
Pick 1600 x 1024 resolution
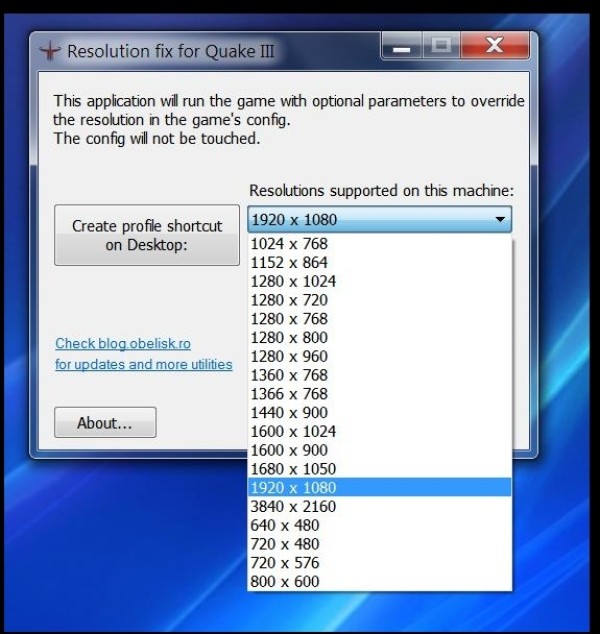(379, 431)
